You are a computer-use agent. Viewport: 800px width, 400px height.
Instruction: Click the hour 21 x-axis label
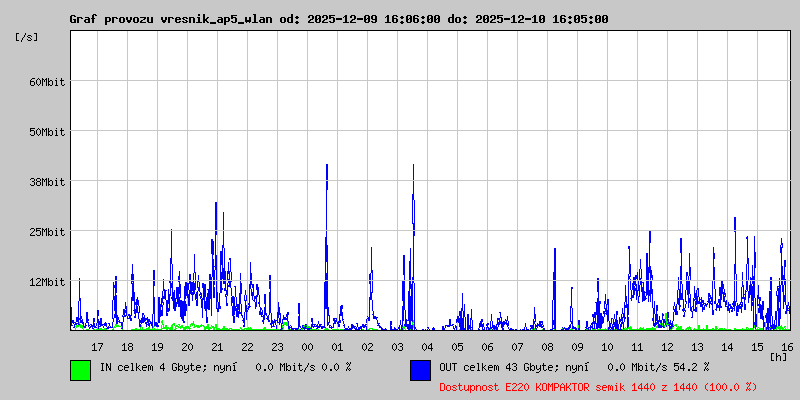click(x=217, y=347)
